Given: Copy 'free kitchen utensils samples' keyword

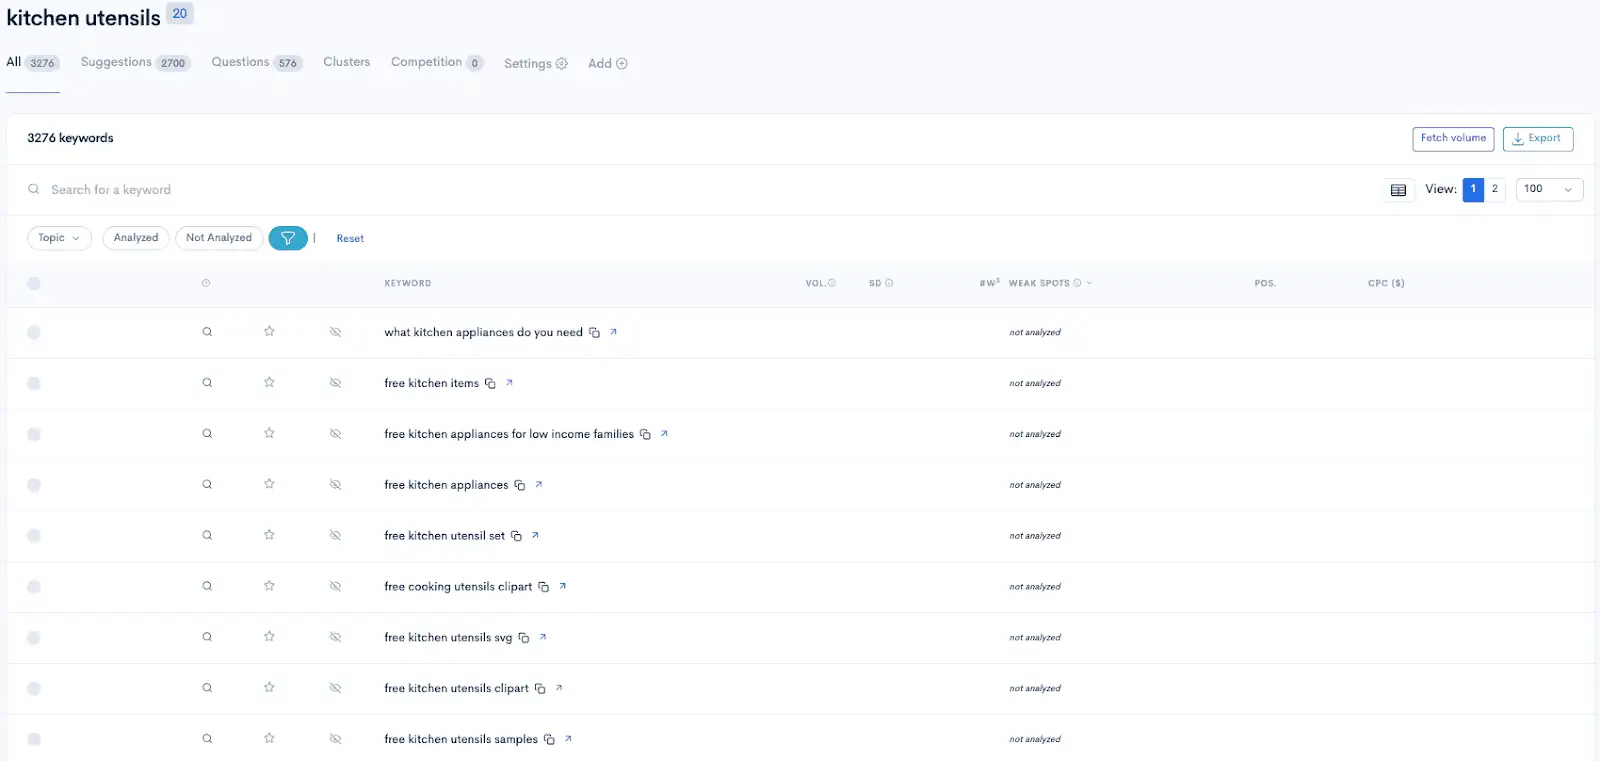Looking at the screenshot, I should (549, 740).
